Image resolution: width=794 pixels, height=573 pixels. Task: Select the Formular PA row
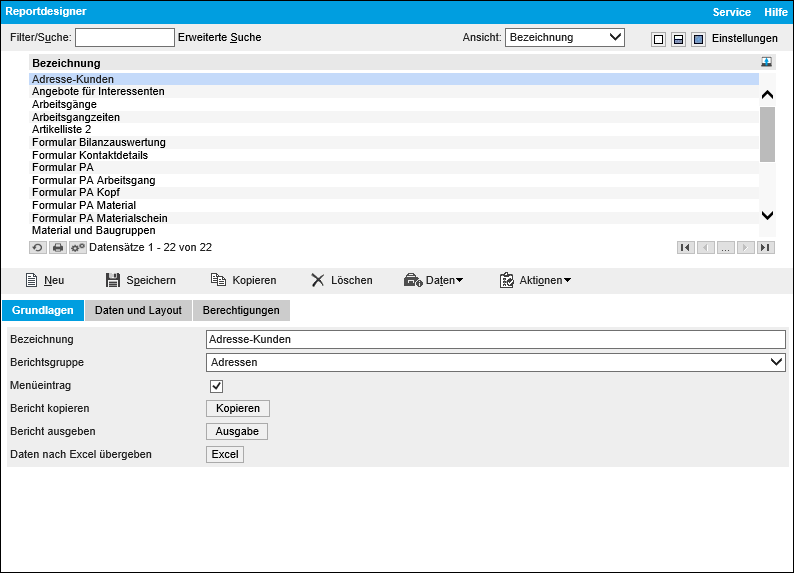pos(394,168)
